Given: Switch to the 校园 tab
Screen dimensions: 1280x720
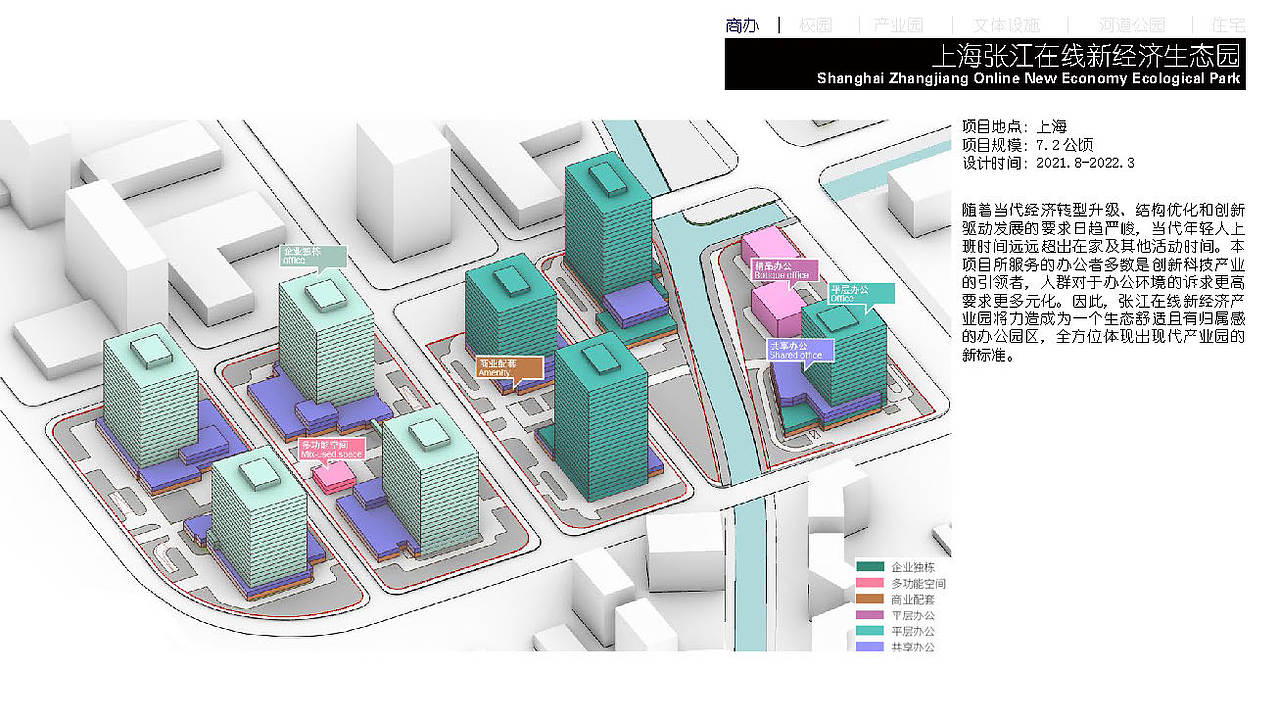Looking at the screenshot, I should point(815,25).
